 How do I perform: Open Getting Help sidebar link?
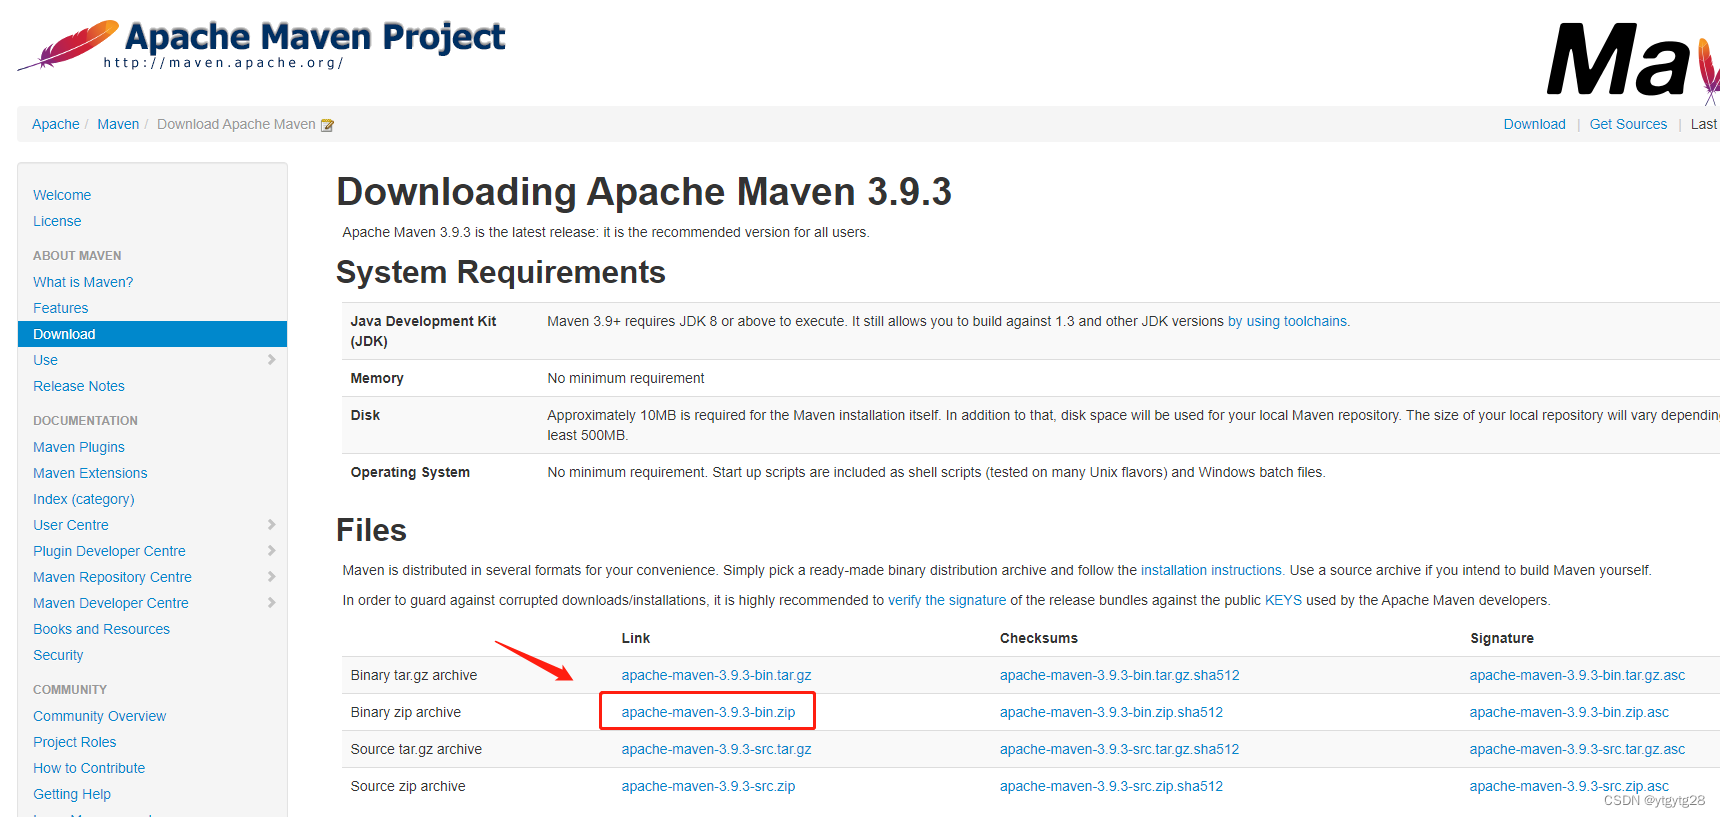tap(72, 794)
